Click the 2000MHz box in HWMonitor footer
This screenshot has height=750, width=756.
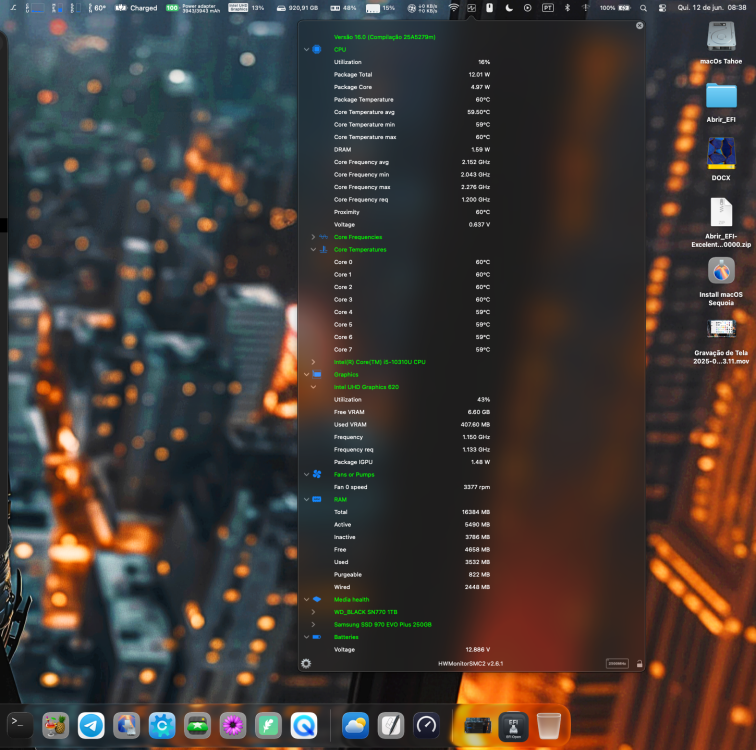click(617, 664)
